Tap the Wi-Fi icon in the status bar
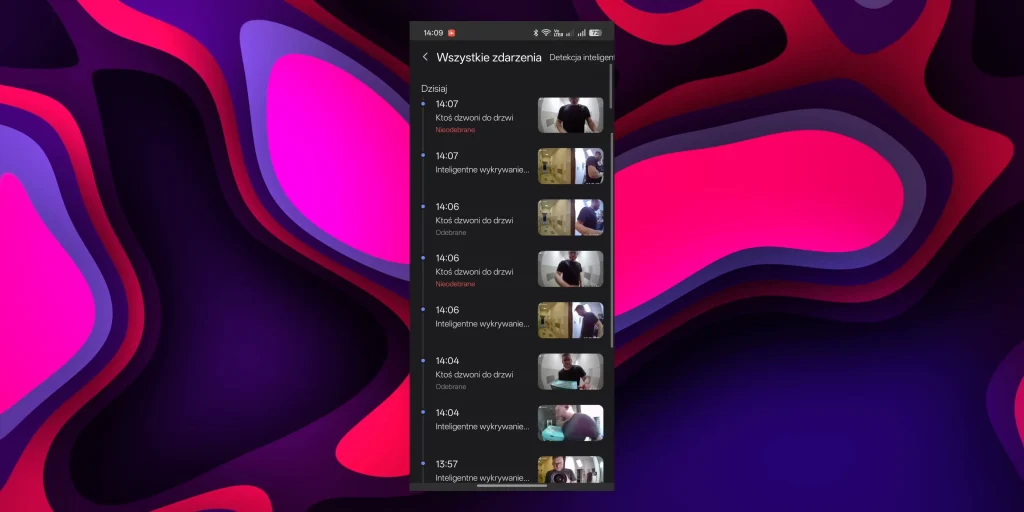Viewport: 1024px width, 512px height. click(x=546, y=33)
